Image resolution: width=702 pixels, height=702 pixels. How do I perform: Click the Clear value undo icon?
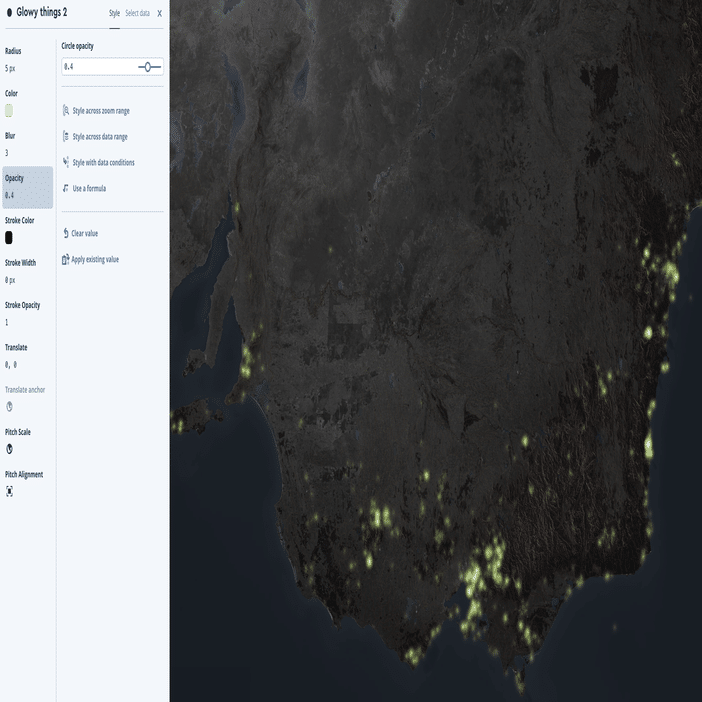point(66,233)
